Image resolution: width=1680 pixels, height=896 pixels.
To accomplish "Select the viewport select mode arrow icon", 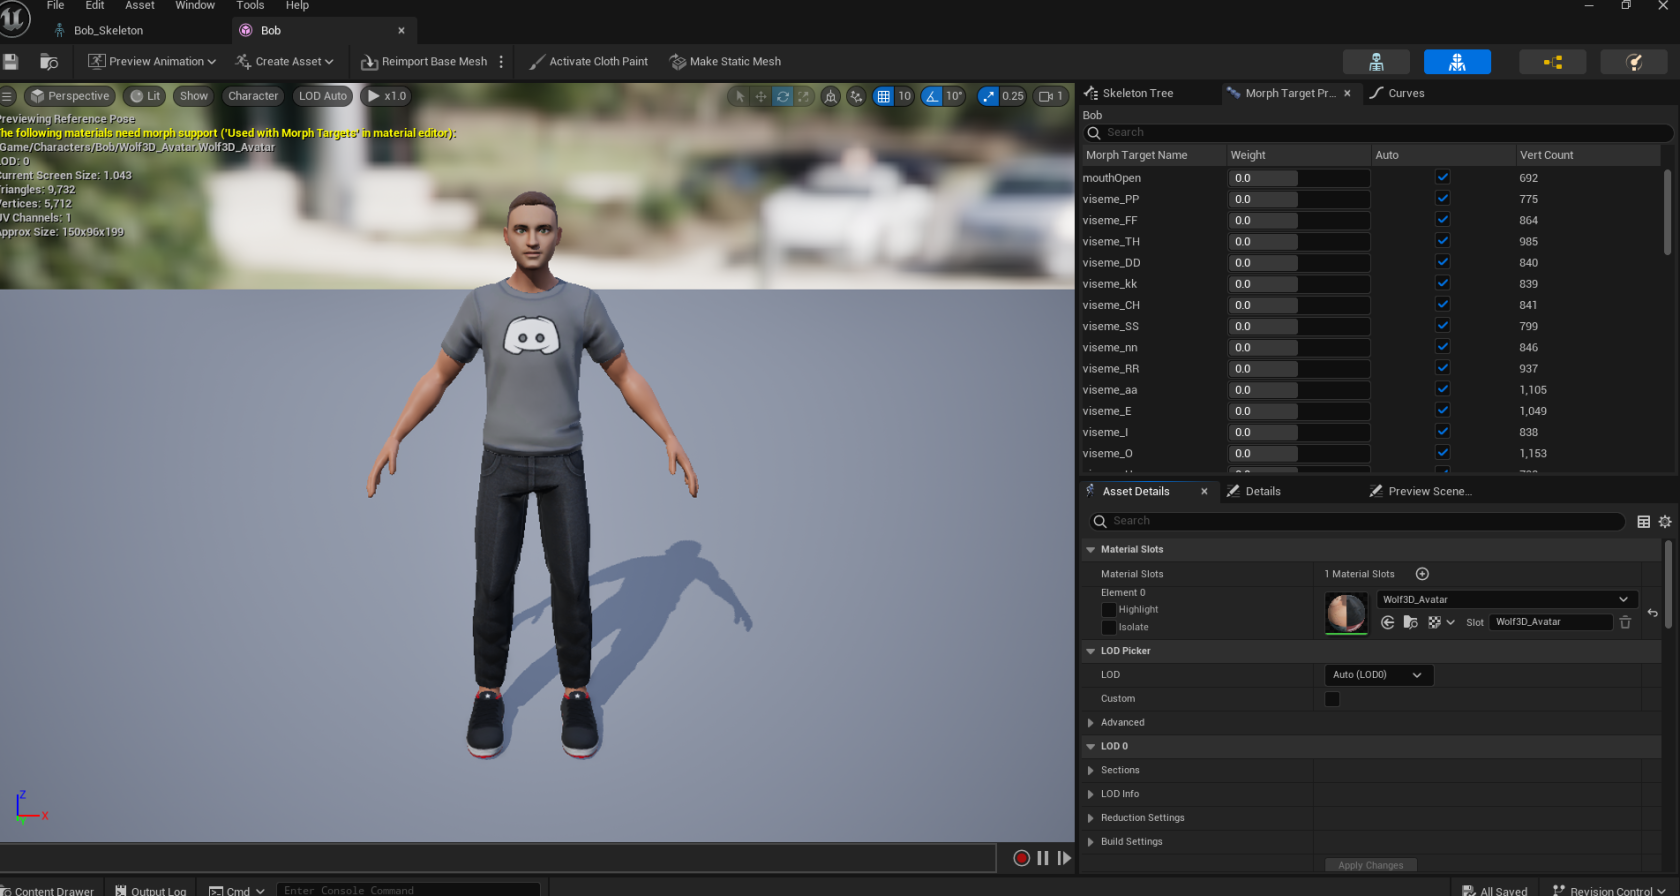I will click(739, 96).
